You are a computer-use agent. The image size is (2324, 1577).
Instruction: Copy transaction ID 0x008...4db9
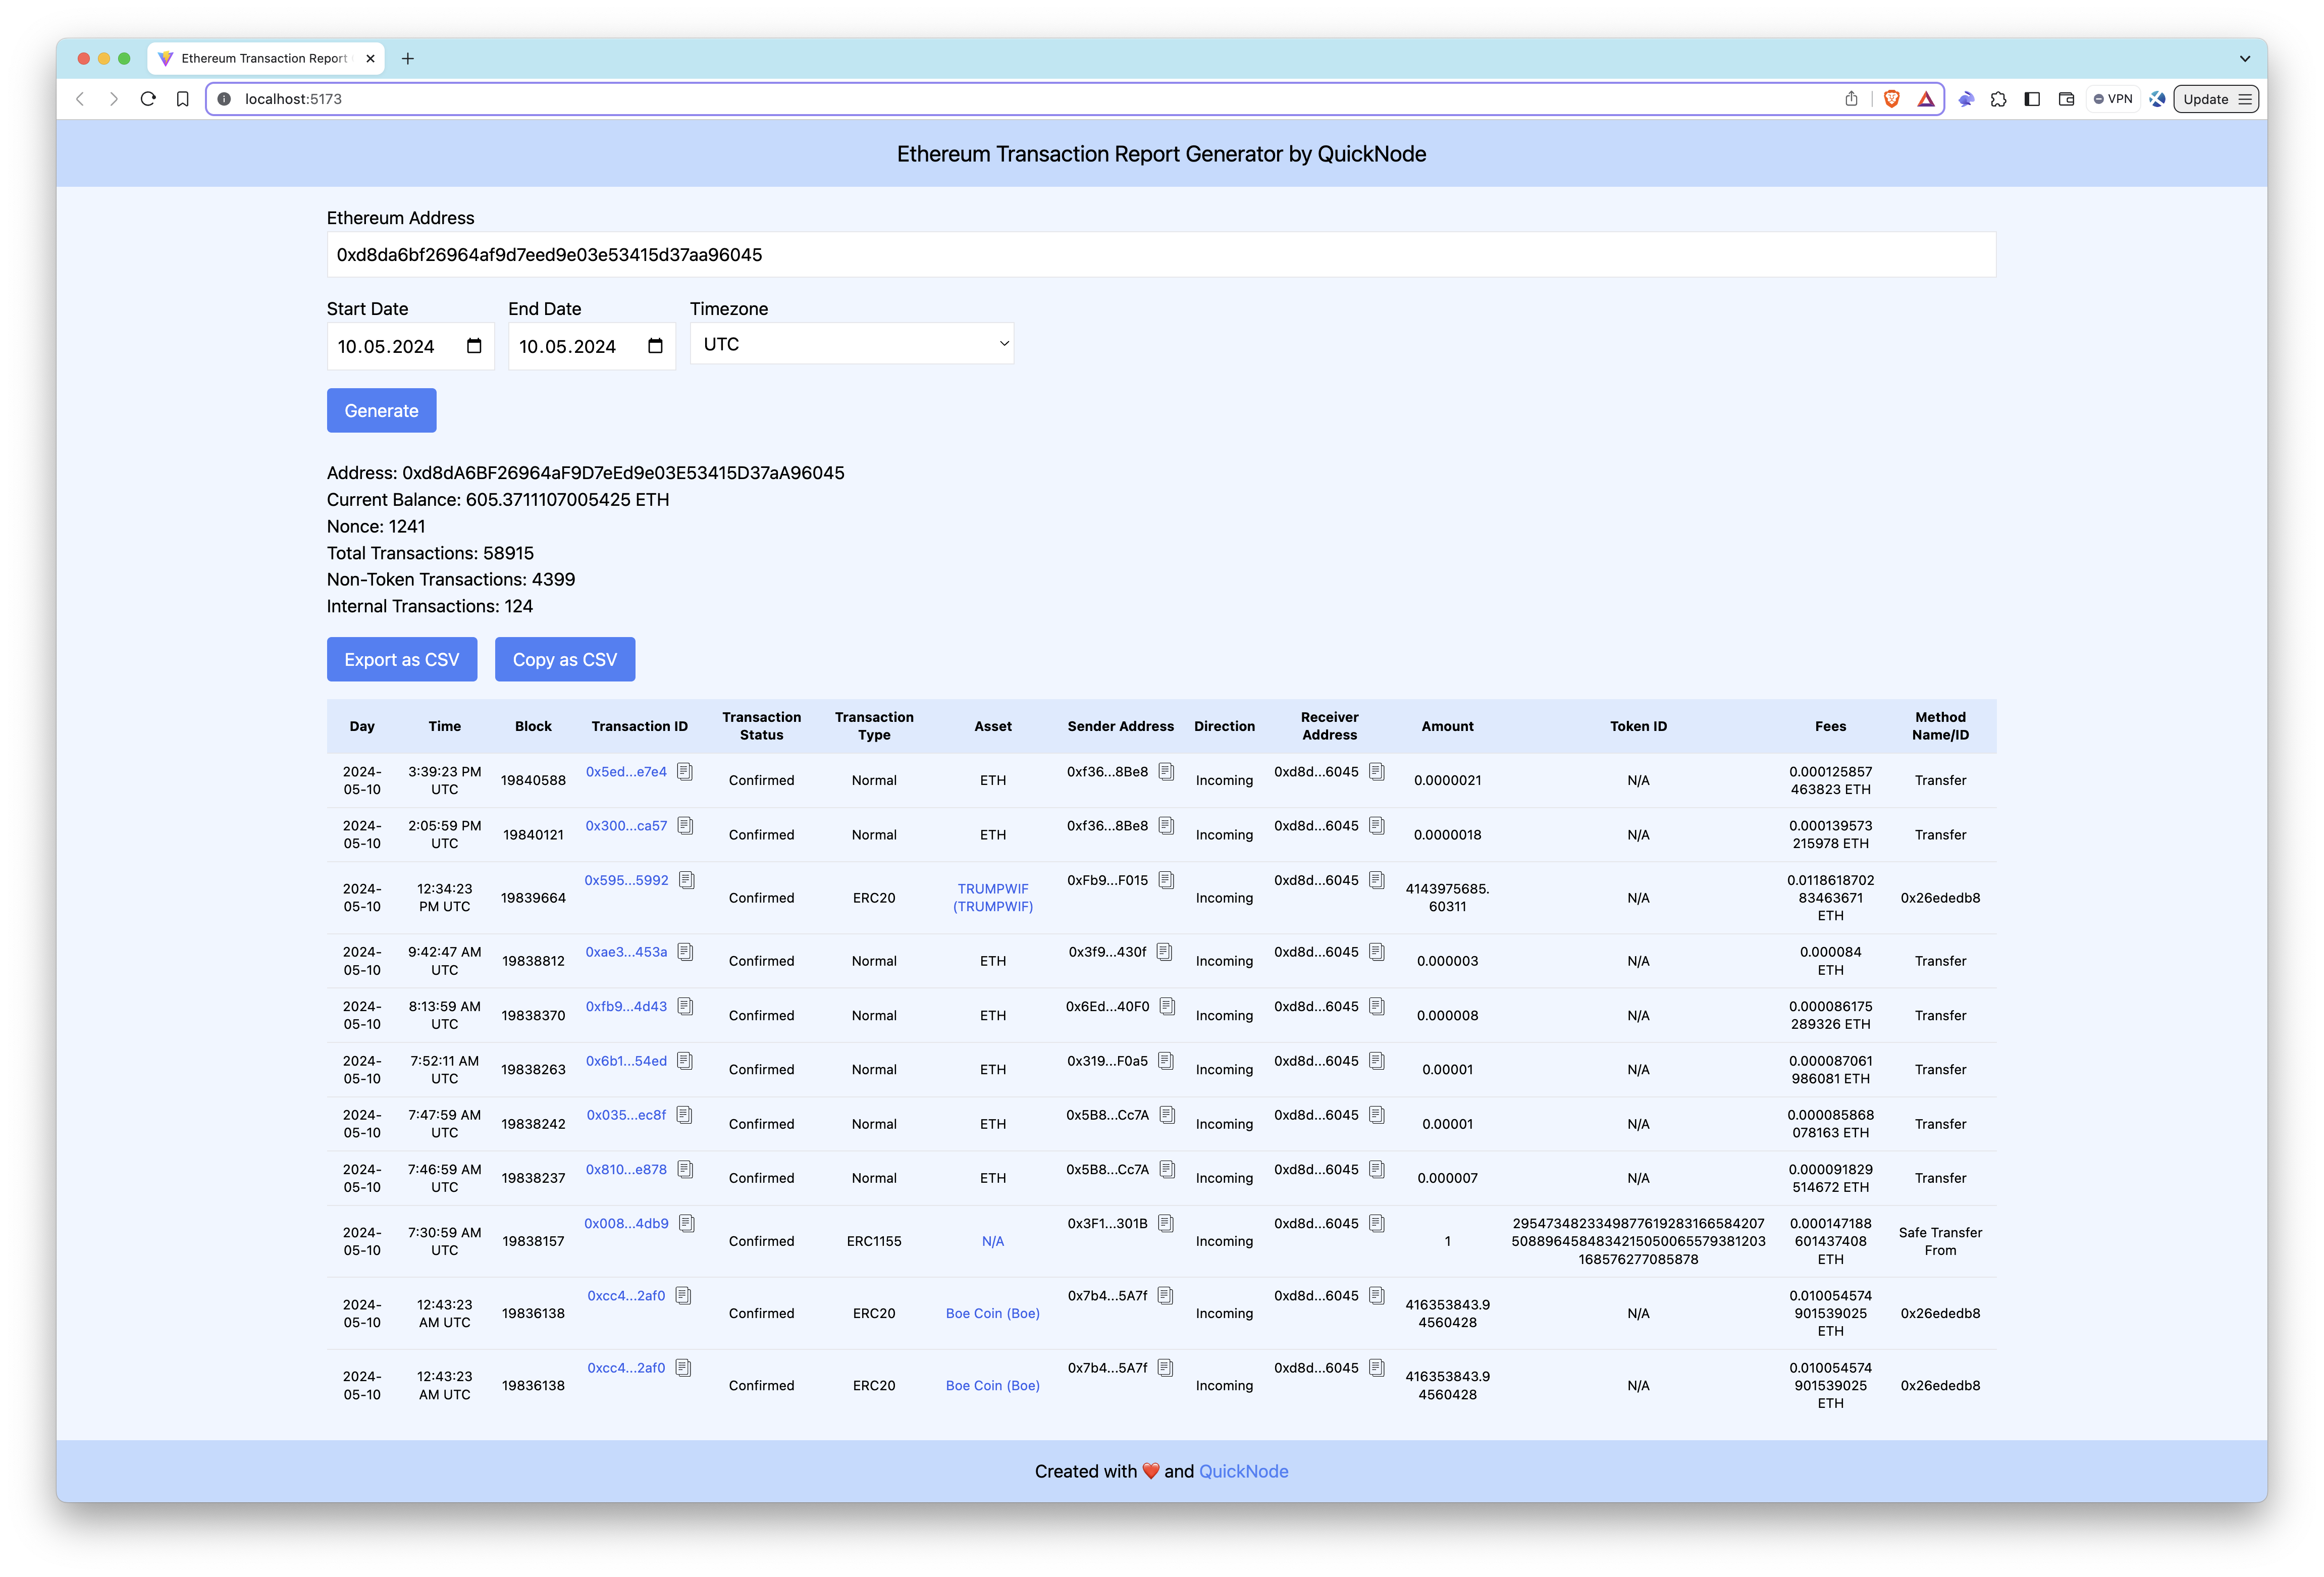pos(687,1223)
